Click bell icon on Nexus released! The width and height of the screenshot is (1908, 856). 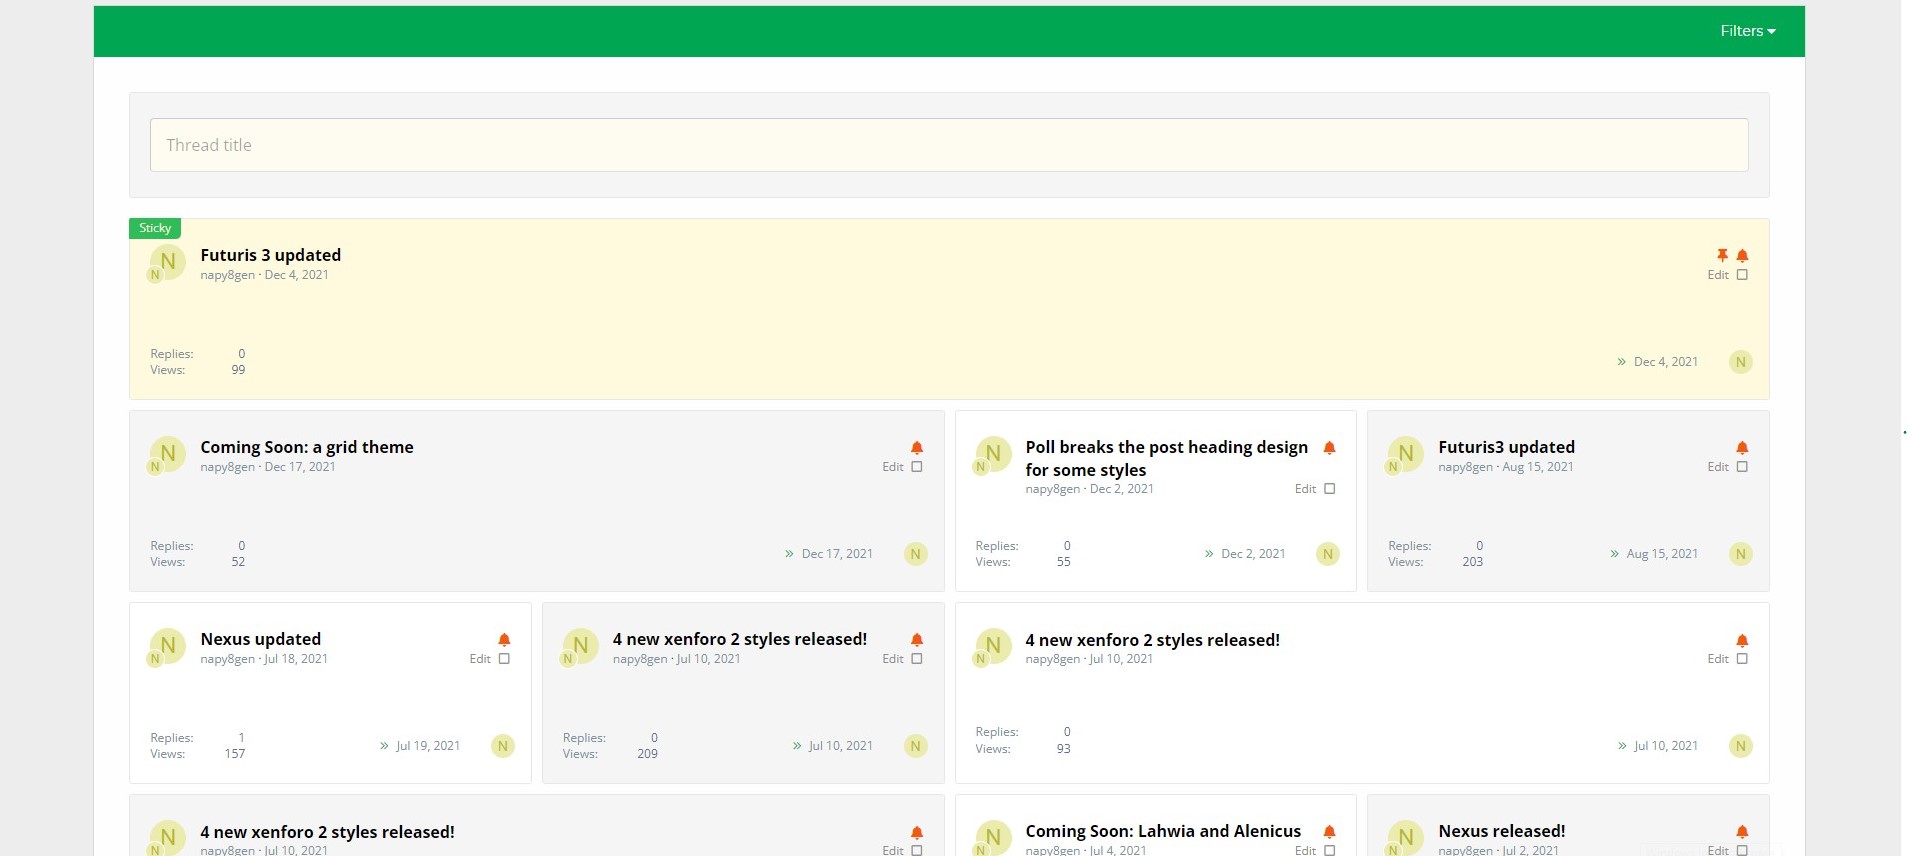[x=1742, y=832]
